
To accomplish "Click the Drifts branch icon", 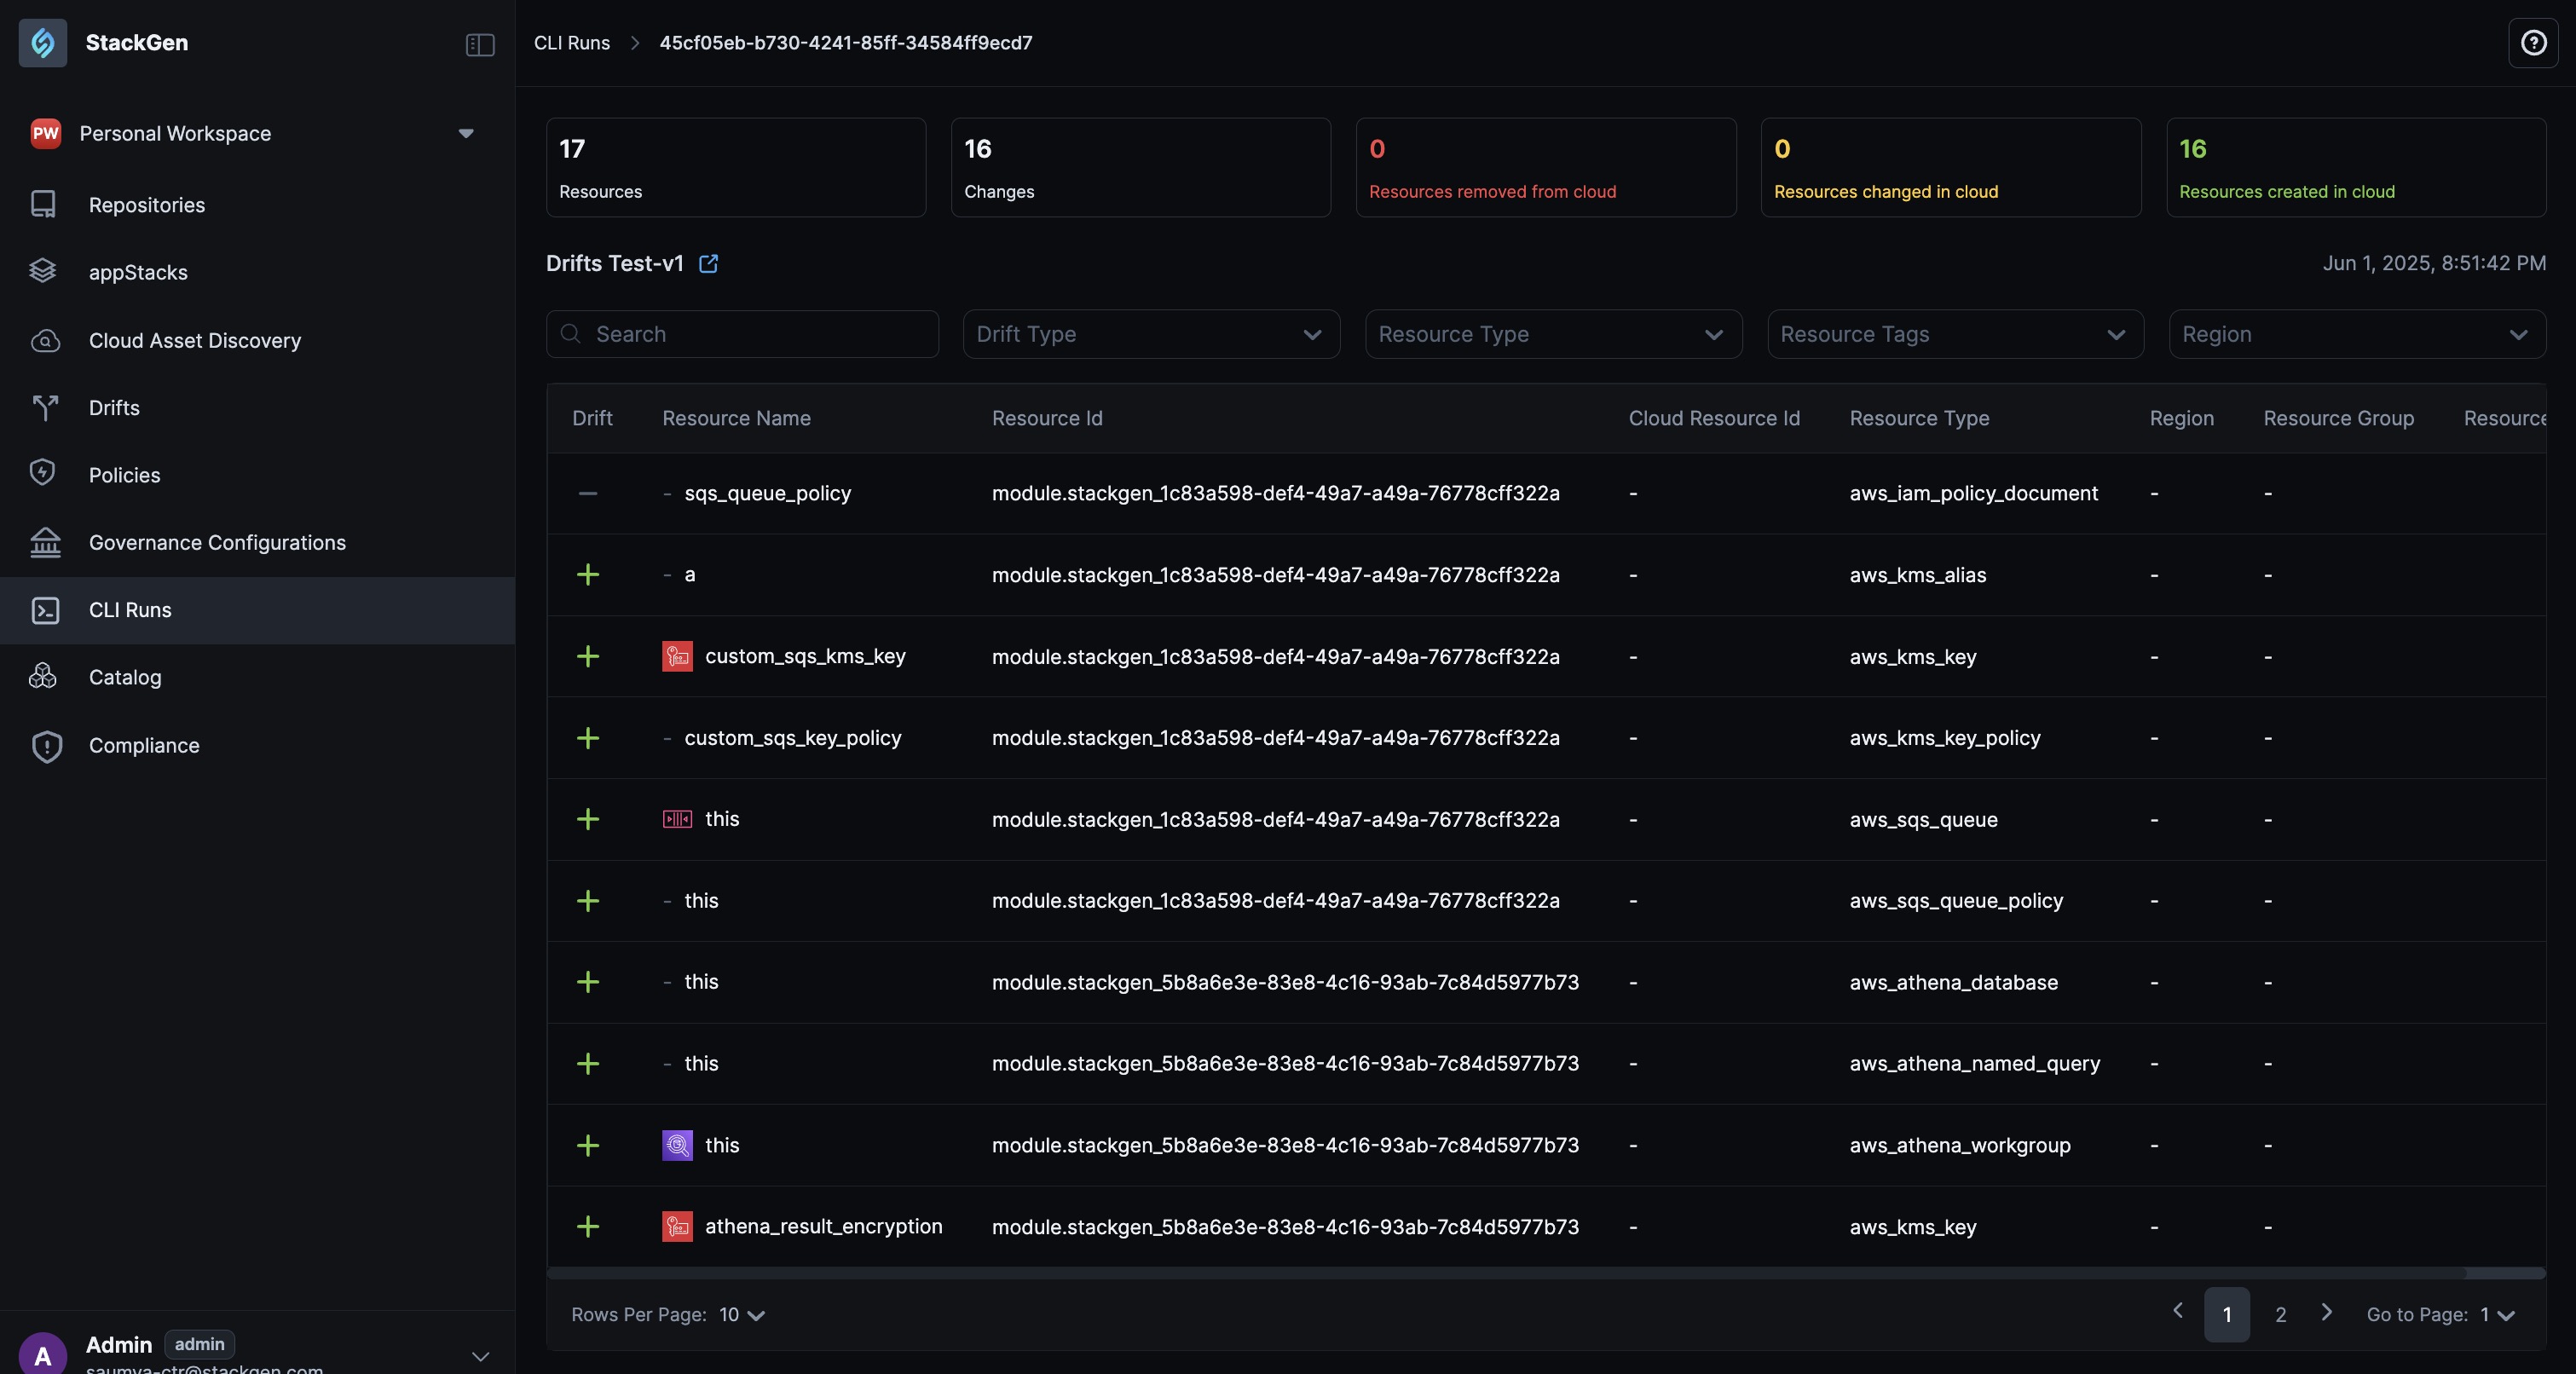I will (x=45, y=408).
